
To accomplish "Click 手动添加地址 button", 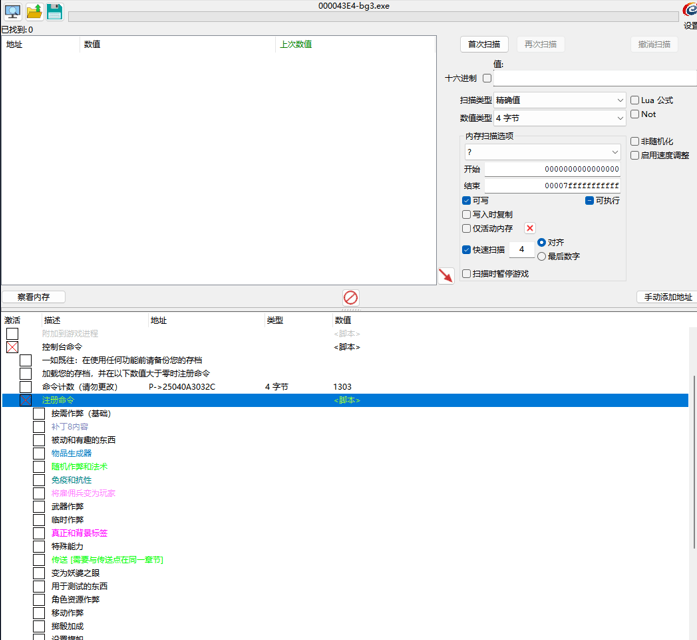I will pyautogui.click(x=668, y=297).
